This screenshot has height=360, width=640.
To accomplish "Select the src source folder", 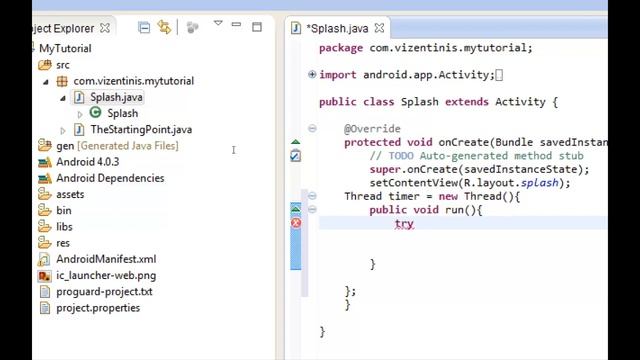I will (x=63, y=65).
